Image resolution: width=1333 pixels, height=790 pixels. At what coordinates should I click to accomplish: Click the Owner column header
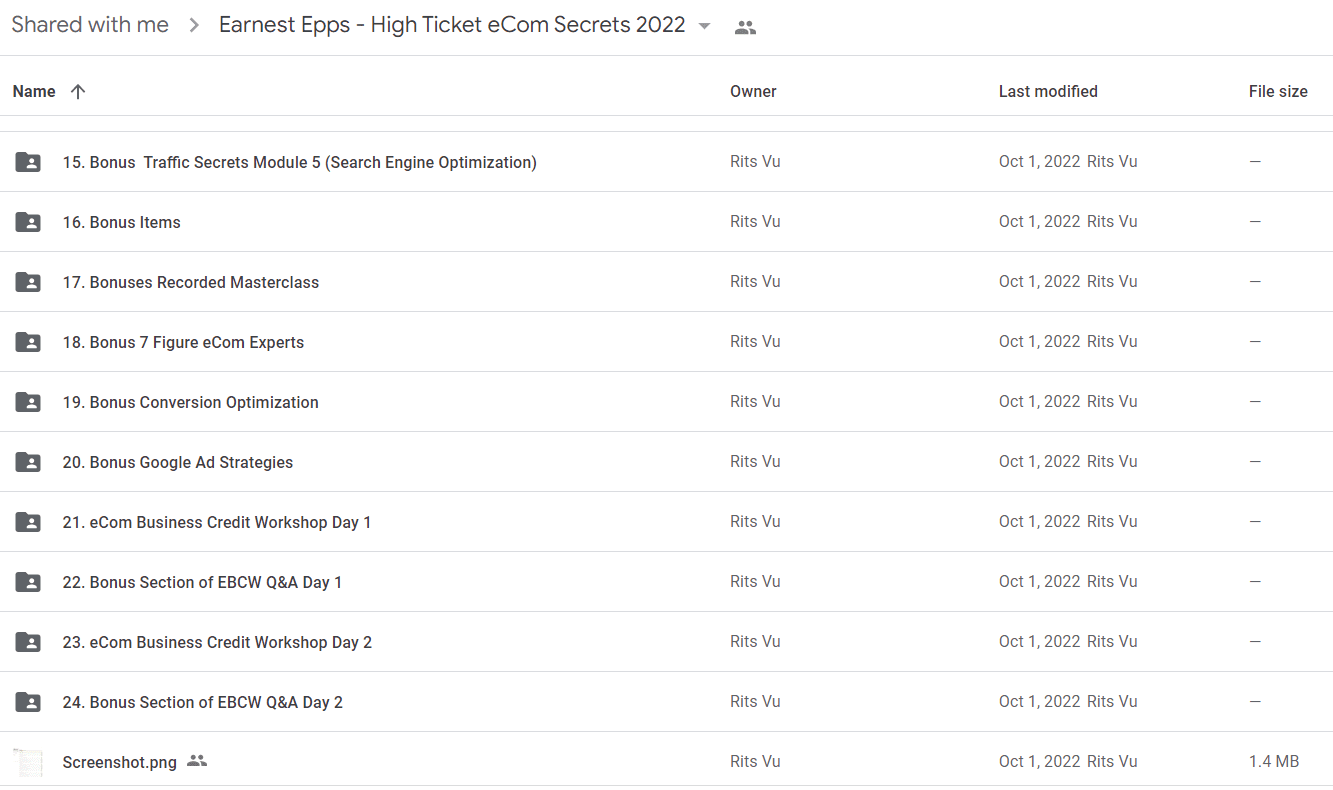pos(753,92)
